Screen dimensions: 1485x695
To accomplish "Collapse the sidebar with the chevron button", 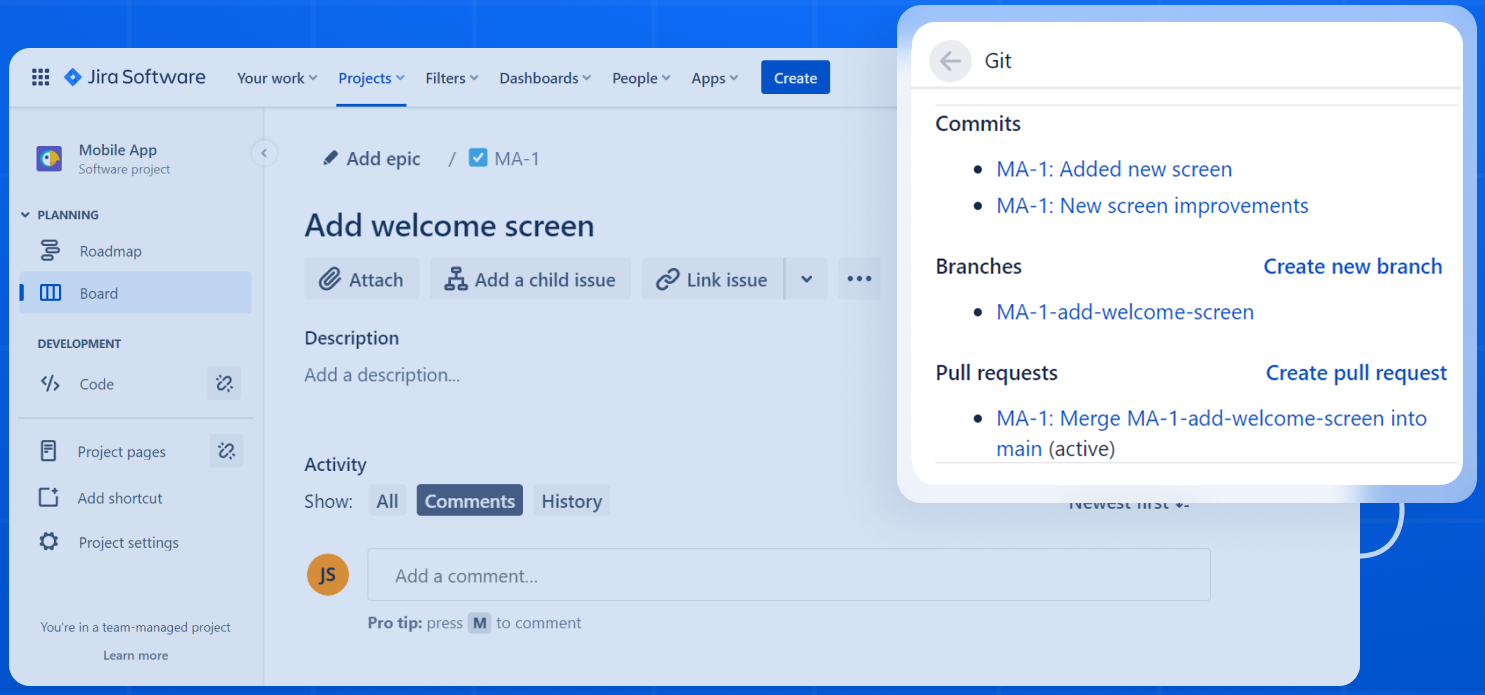I will coord(264,153).
